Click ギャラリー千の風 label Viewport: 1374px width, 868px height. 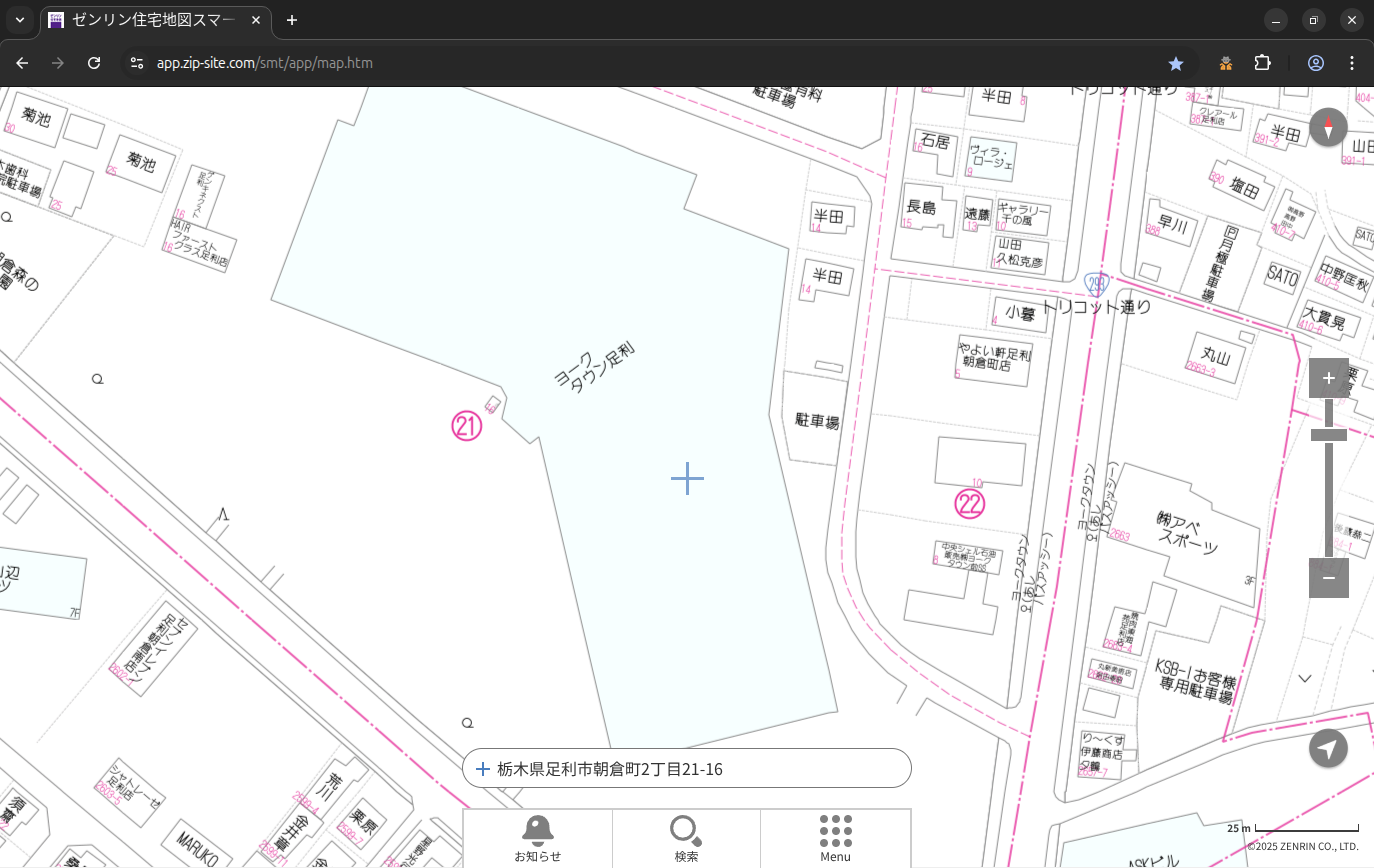click(1022, 214)
